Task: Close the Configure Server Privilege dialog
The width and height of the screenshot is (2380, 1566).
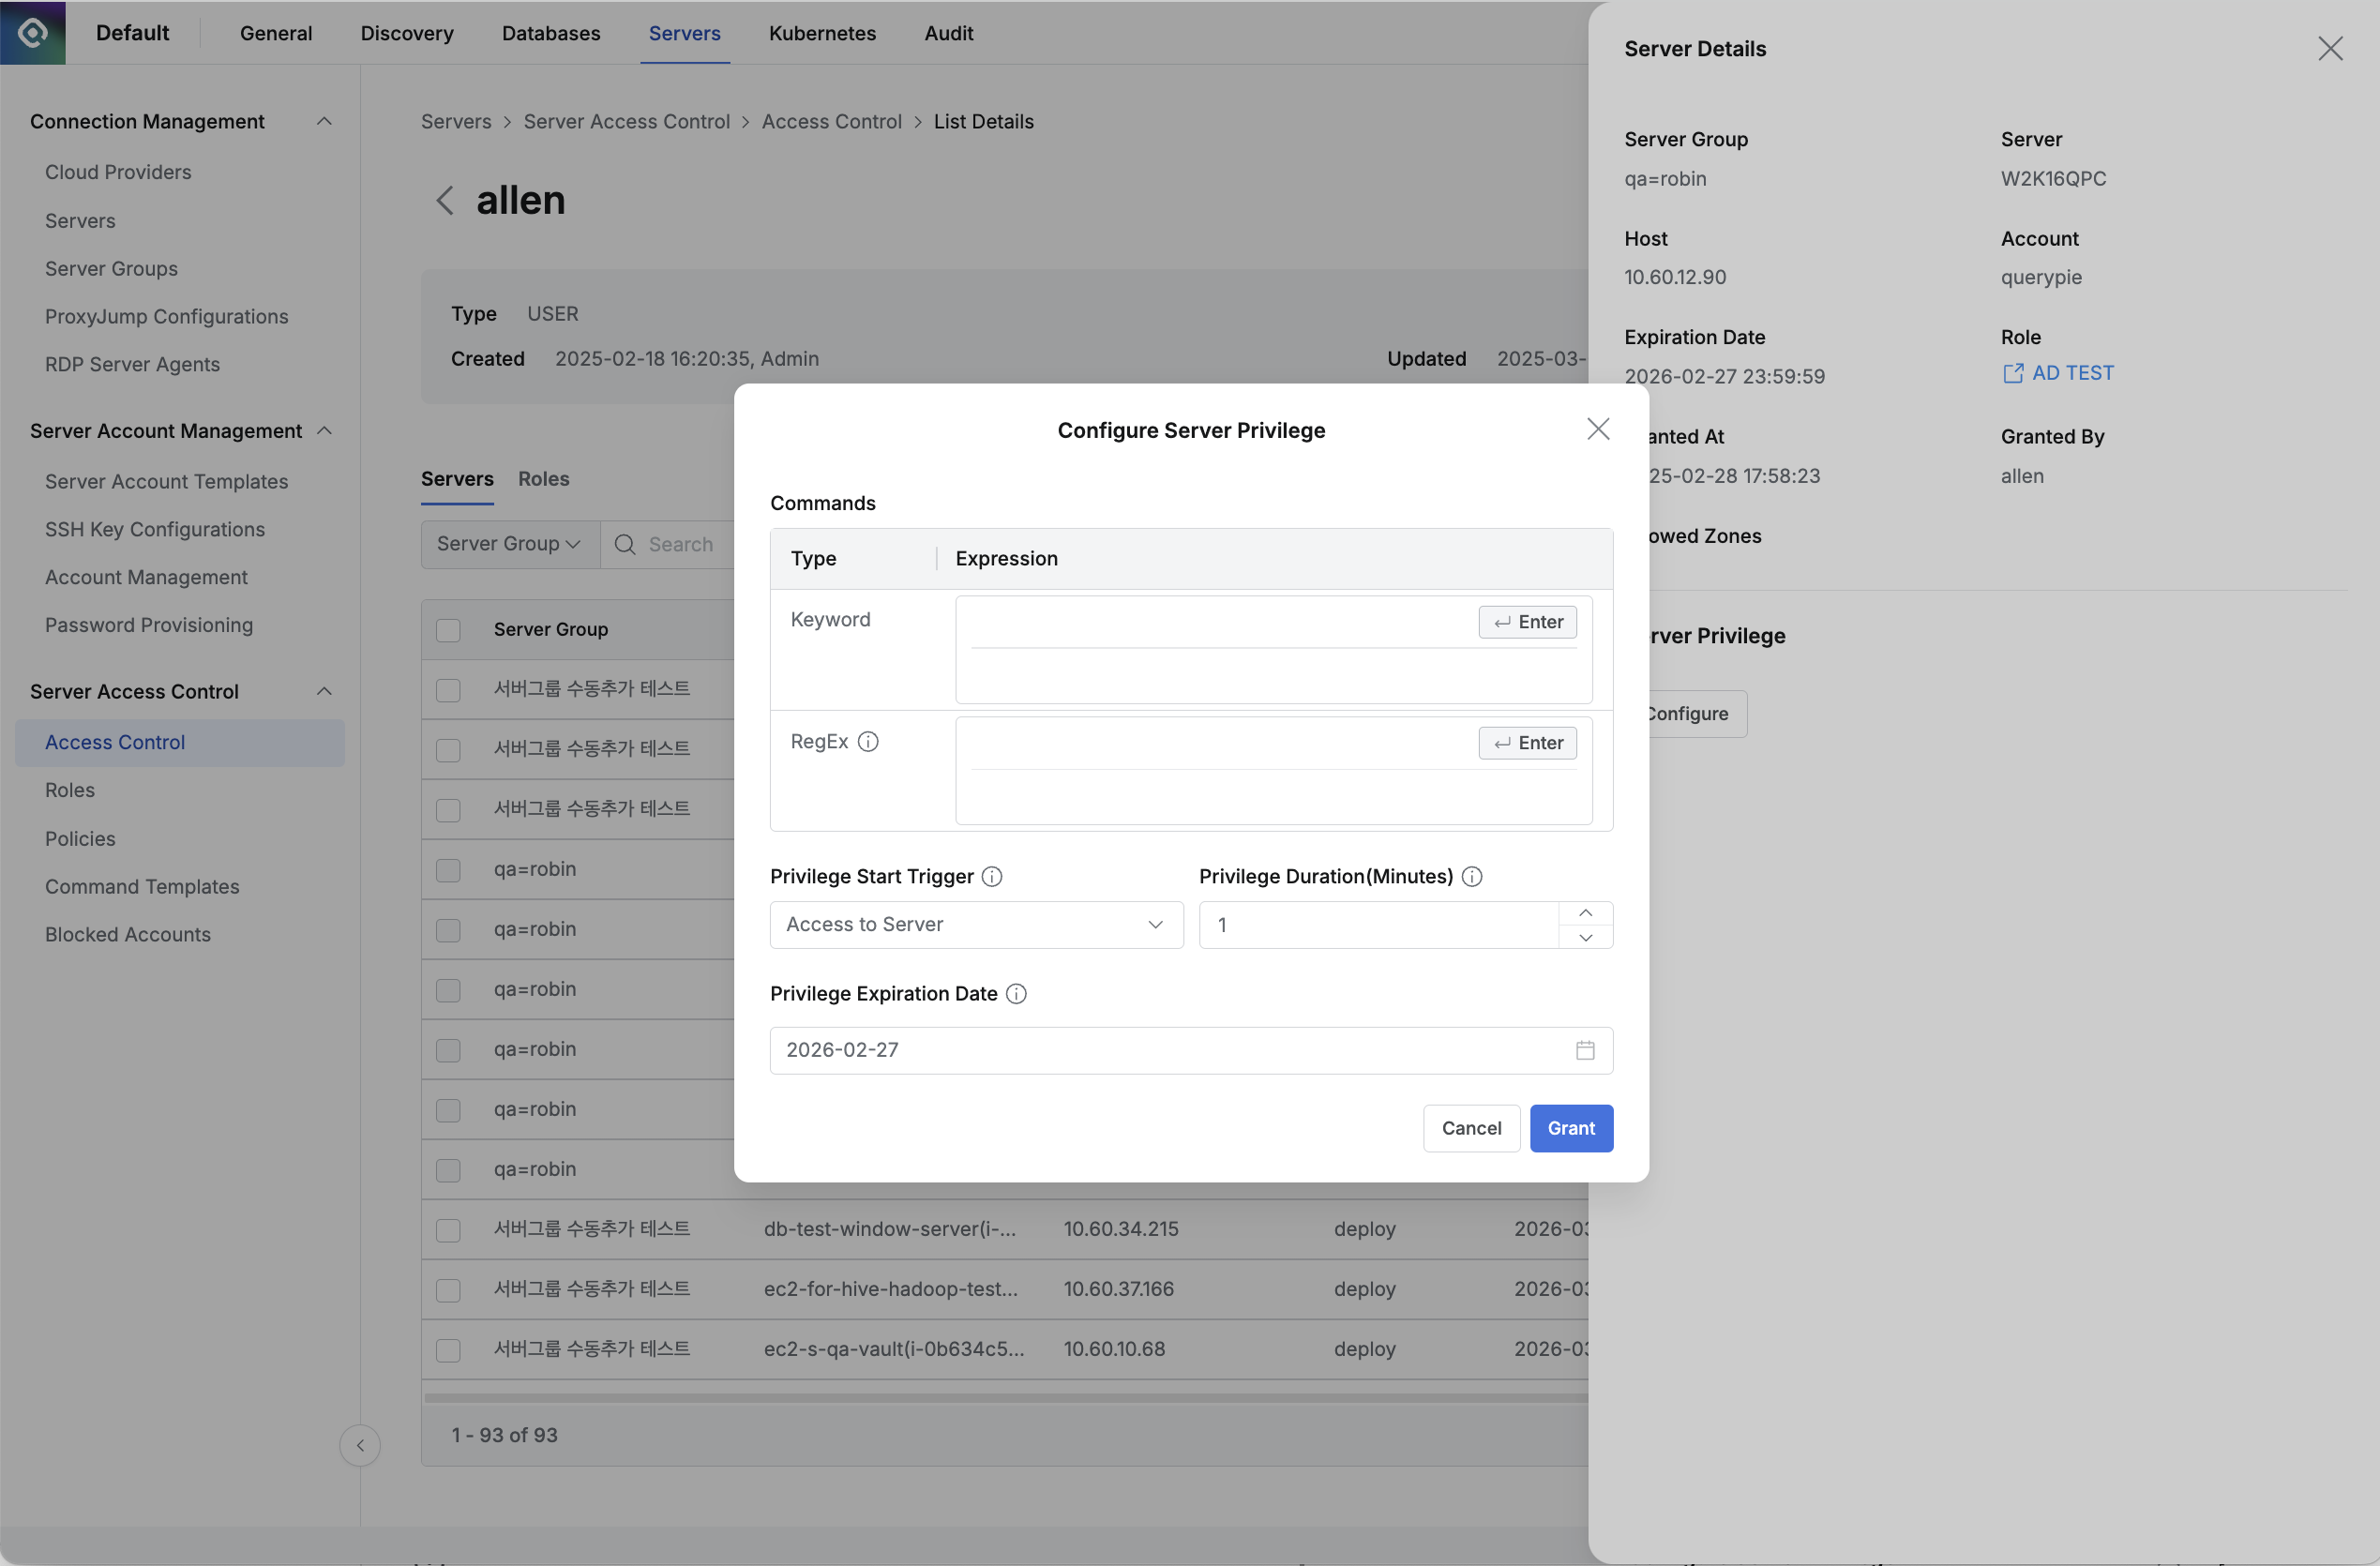Action: pos(1597,429)
